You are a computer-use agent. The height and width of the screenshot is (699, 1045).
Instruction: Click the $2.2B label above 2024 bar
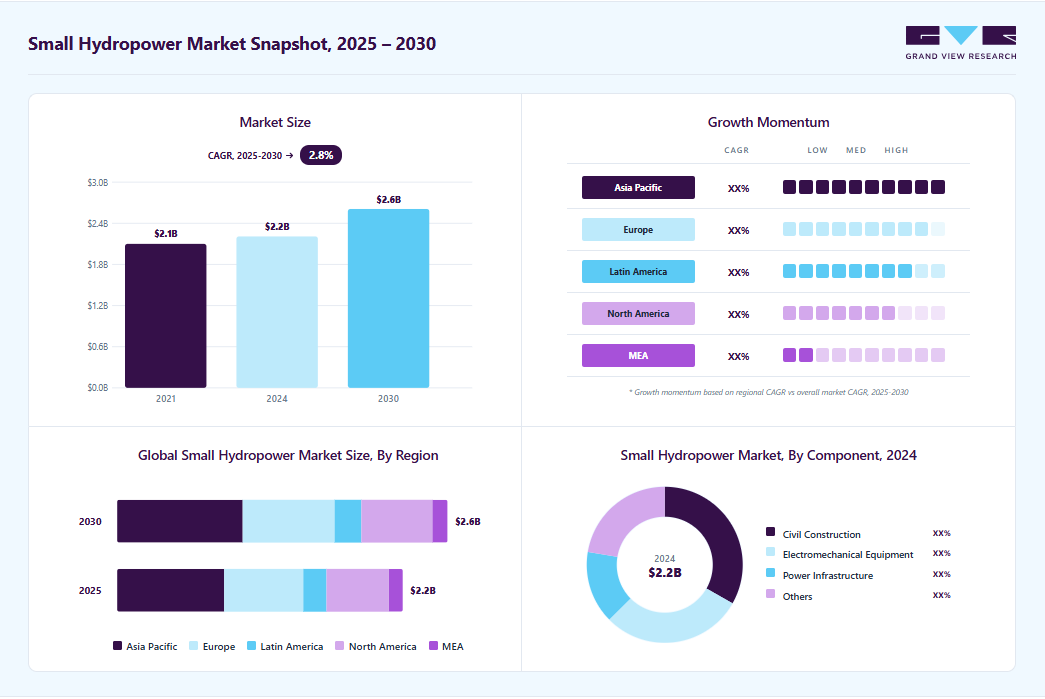(x=277, y=227)
